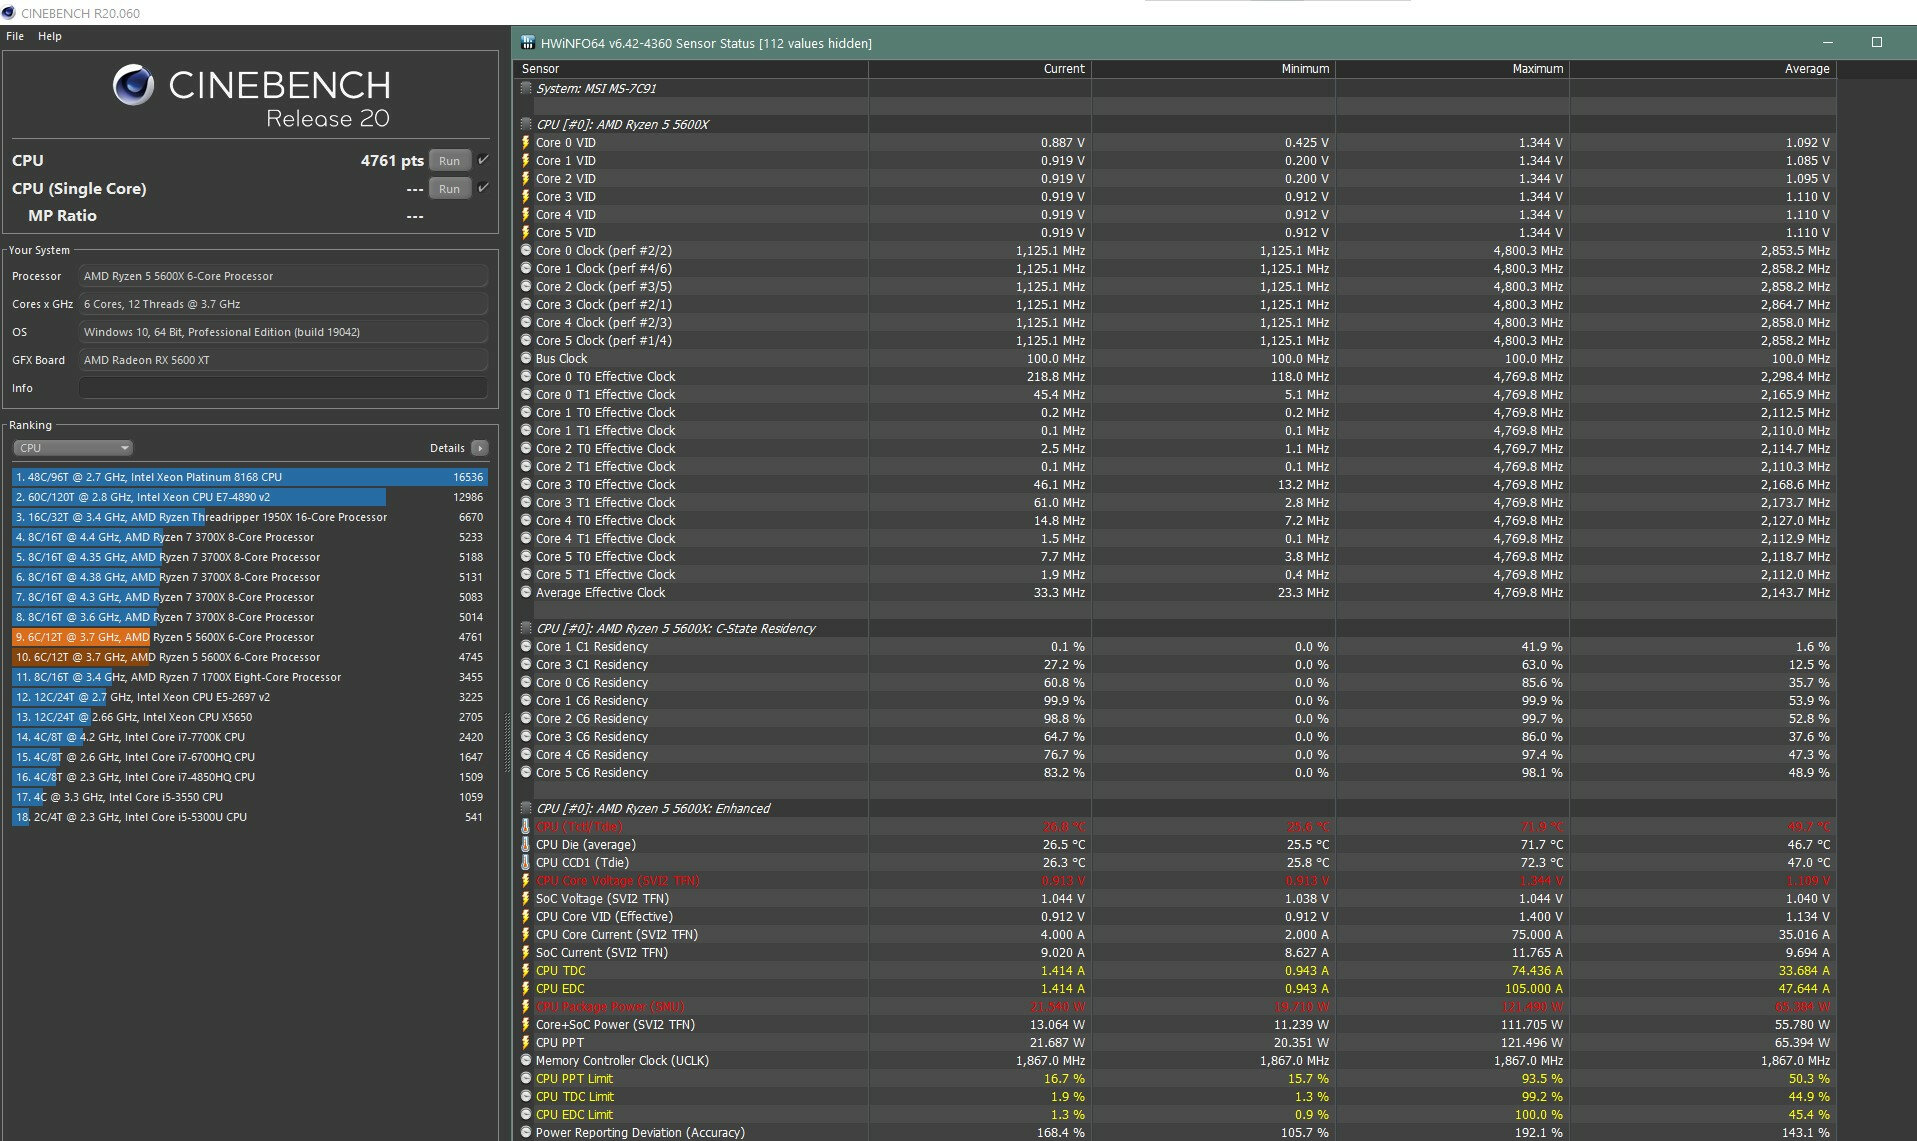This screenshot has width=1917, height=1141.
Task: Click the clock icon beside Bus Clock
Action: coord(526,359)
